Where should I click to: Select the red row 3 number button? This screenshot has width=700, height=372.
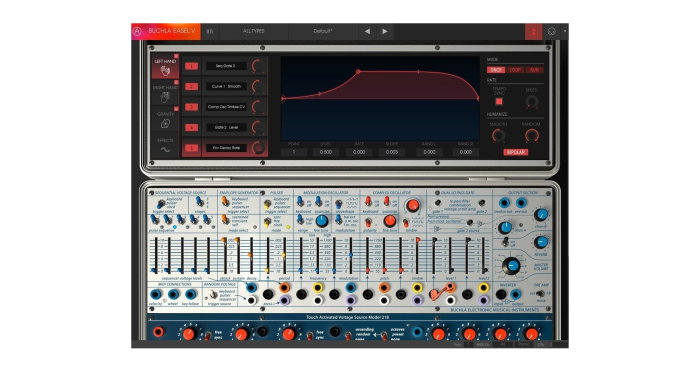pyautogui.click(x=191, y=107)
